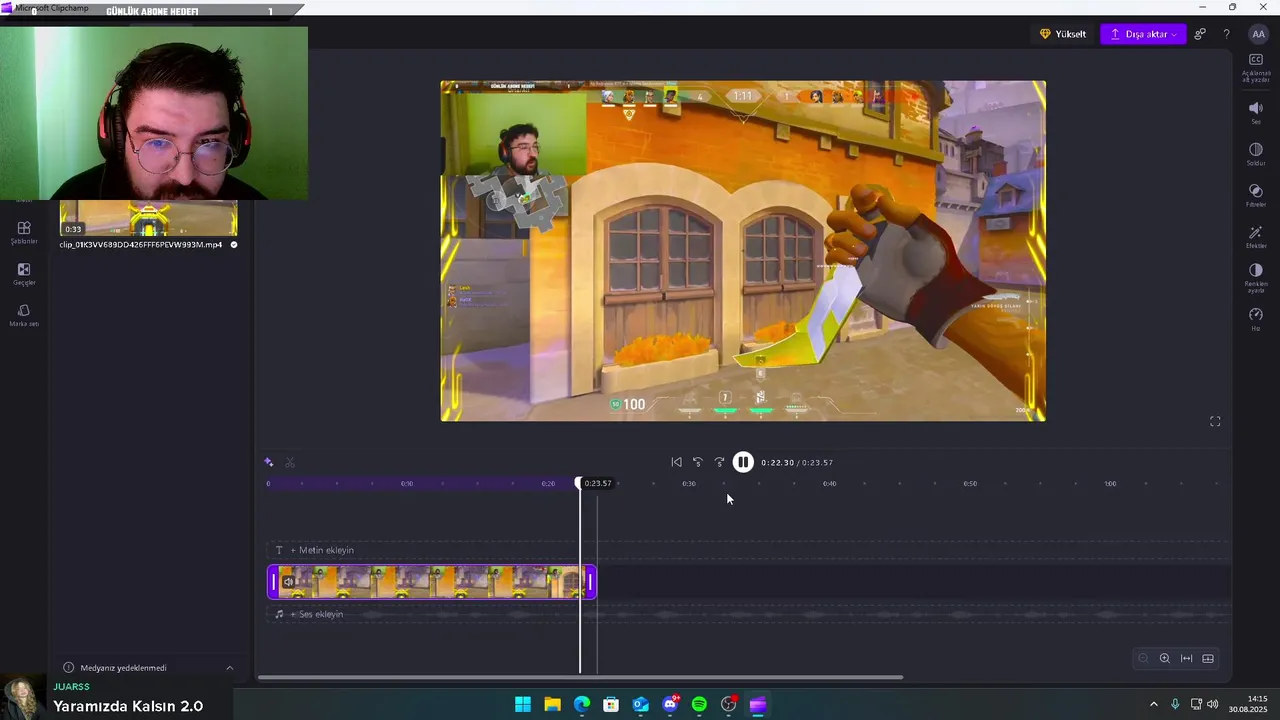The image size is (1280, 720).
Task: Open the Marka seti sidebar panel
Action: click(24, 315)
